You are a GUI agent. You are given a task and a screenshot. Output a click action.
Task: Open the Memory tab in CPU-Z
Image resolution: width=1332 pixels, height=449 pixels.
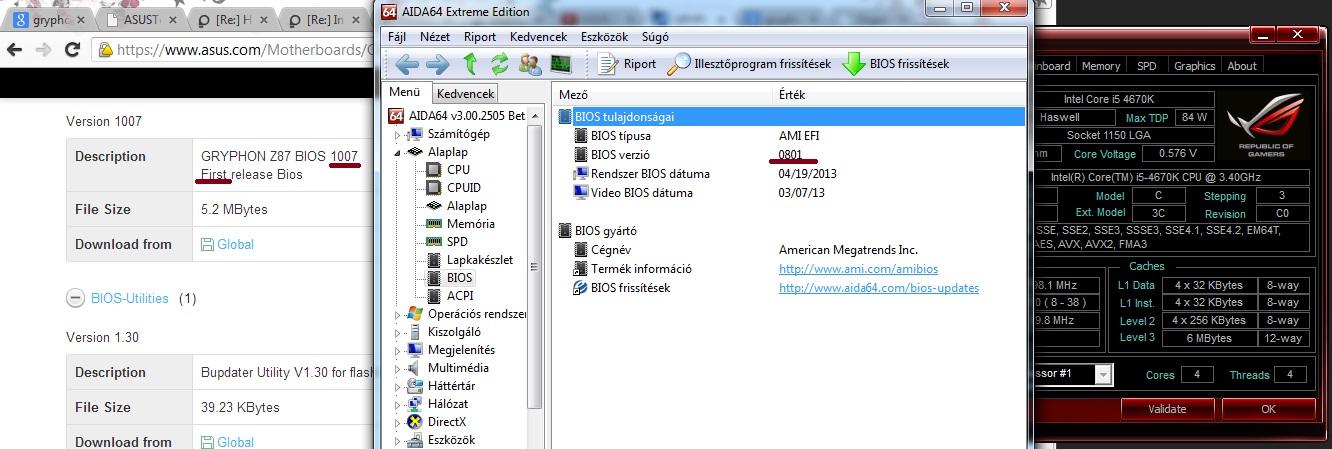tap(1101, 66)
